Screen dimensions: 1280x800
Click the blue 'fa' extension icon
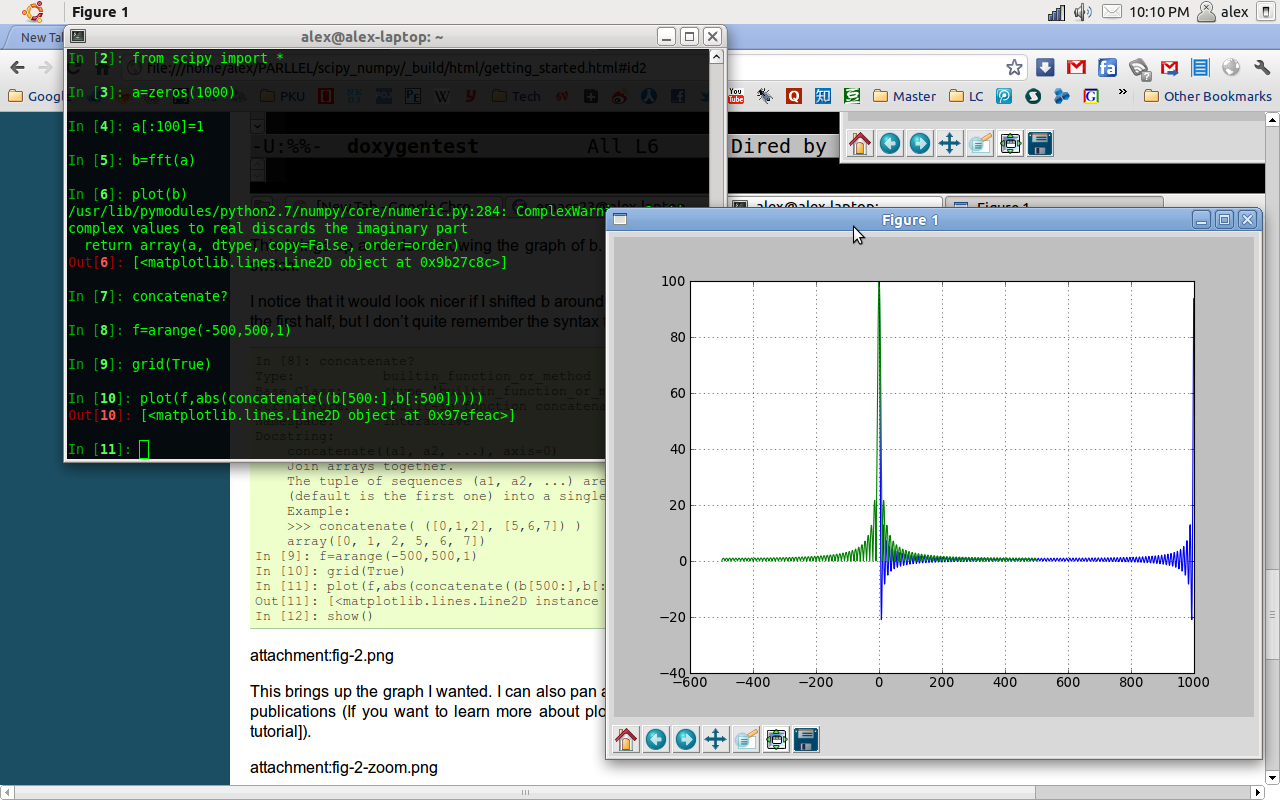click(x=1107, y=67)
